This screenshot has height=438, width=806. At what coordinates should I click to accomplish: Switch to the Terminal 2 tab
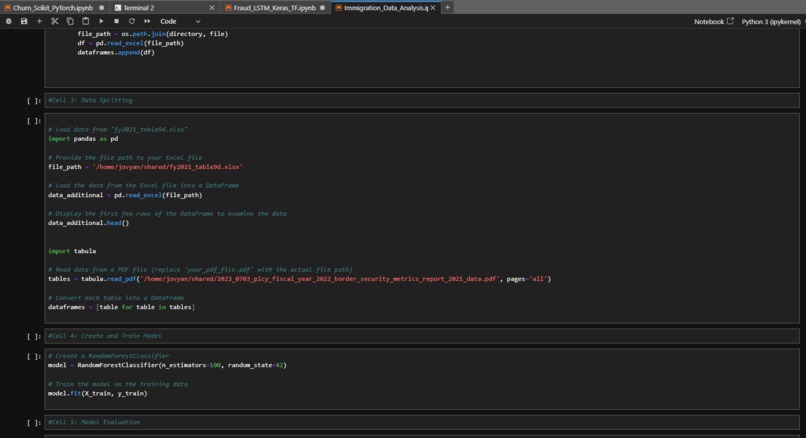[139, 8]
